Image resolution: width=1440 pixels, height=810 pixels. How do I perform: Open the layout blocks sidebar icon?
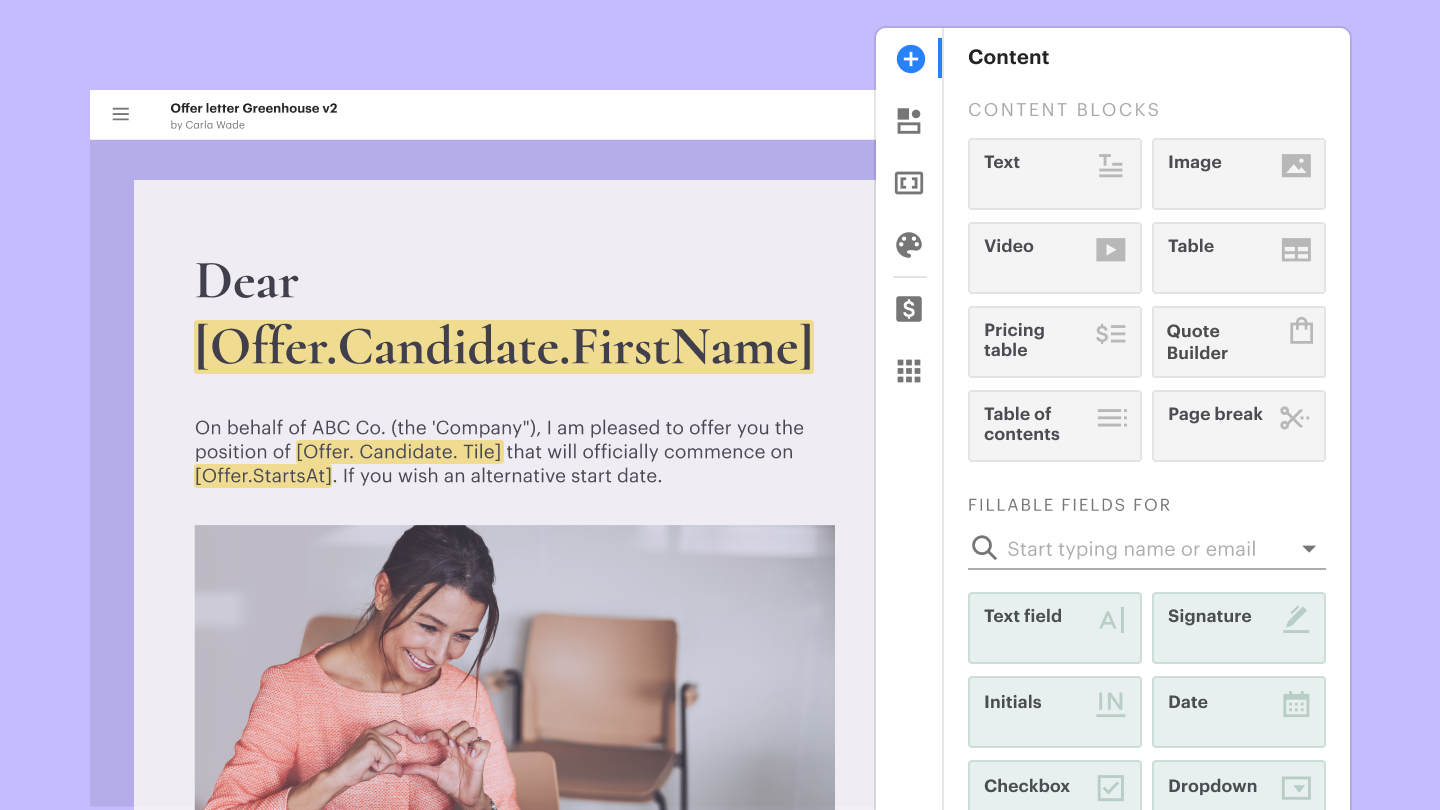point(909,121)
